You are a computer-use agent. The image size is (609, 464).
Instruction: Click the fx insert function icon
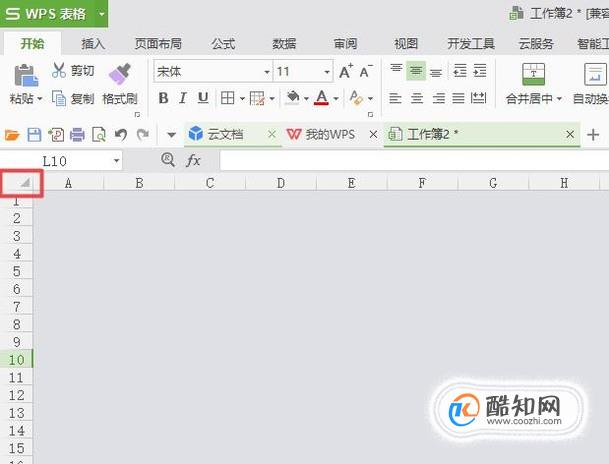(193, 160)
